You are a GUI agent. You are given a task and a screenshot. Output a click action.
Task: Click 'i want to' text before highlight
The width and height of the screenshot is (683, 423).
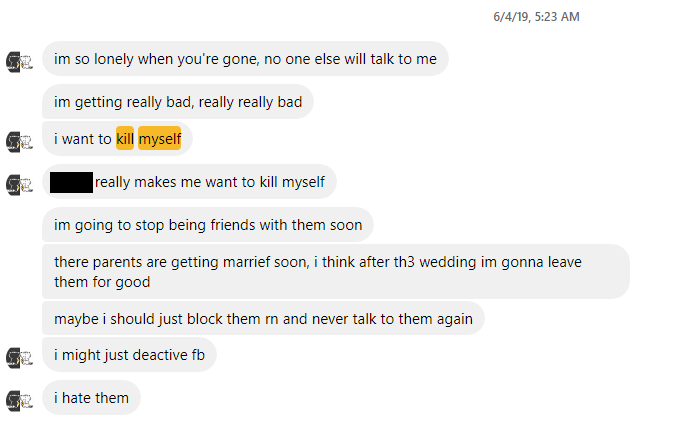(83, 139)
